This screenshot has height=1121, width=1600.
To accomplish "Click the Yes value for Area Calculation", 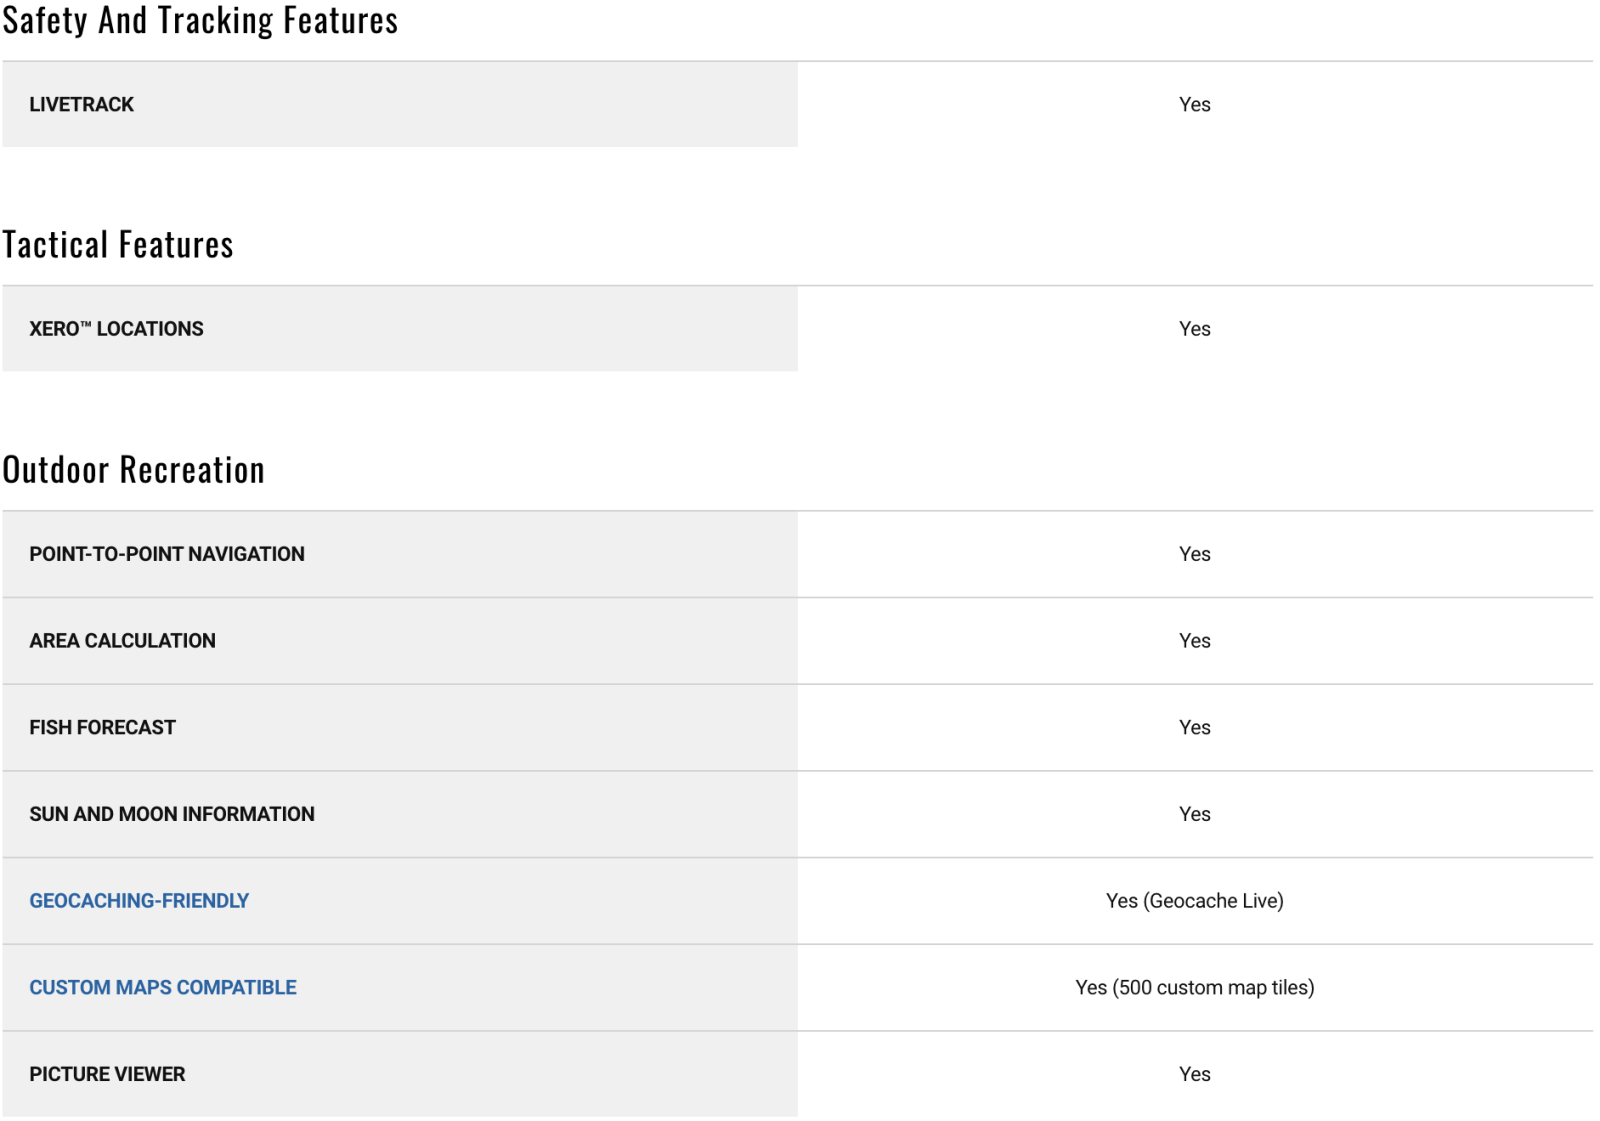I will (x=1194, y=641).
